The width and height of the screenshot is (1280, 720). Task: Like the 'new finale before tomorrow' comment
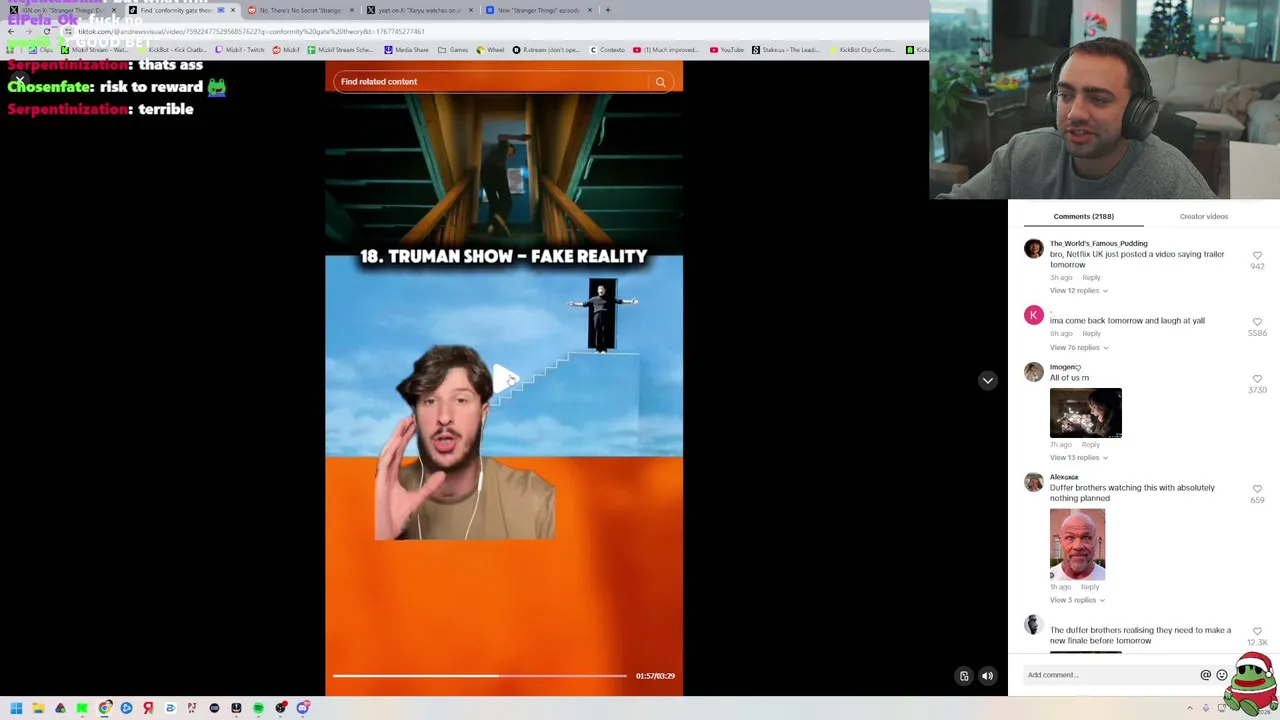click(1257, 632)
